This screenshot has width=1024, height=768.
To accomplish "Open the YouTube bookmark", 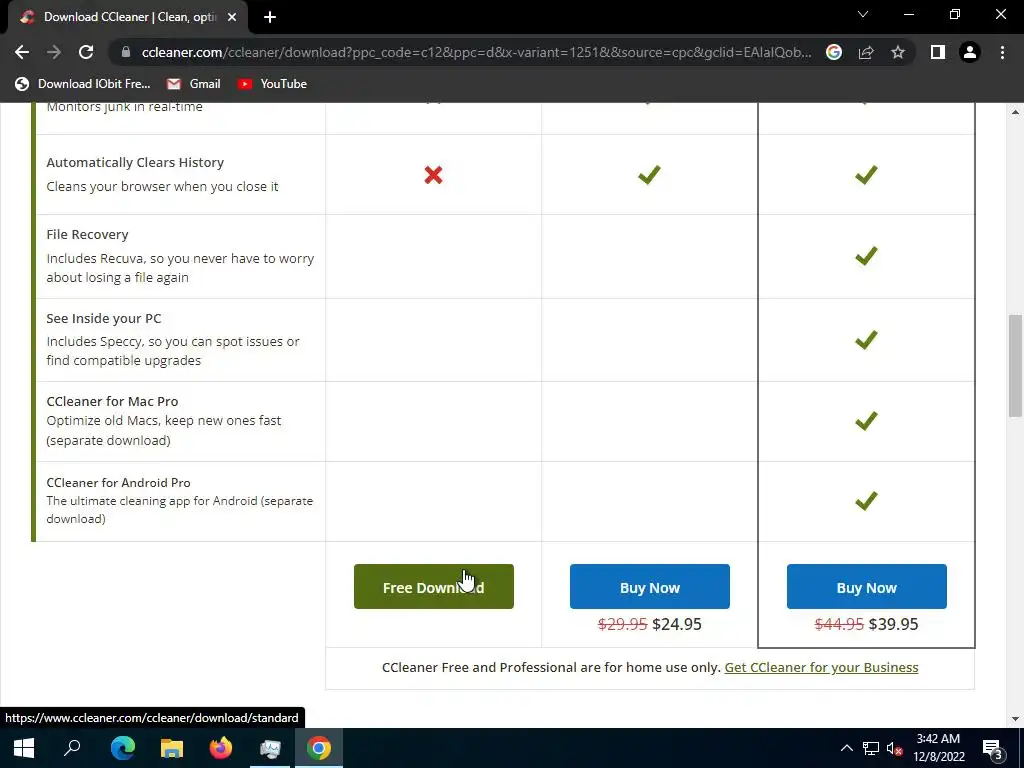I will coord(272,84).
